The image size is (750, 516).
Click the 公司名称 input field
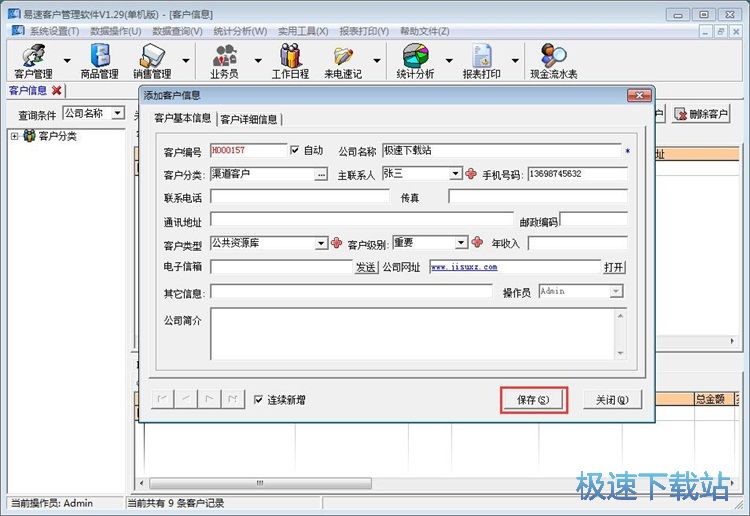pyautogui.click(x=501, y=151)
